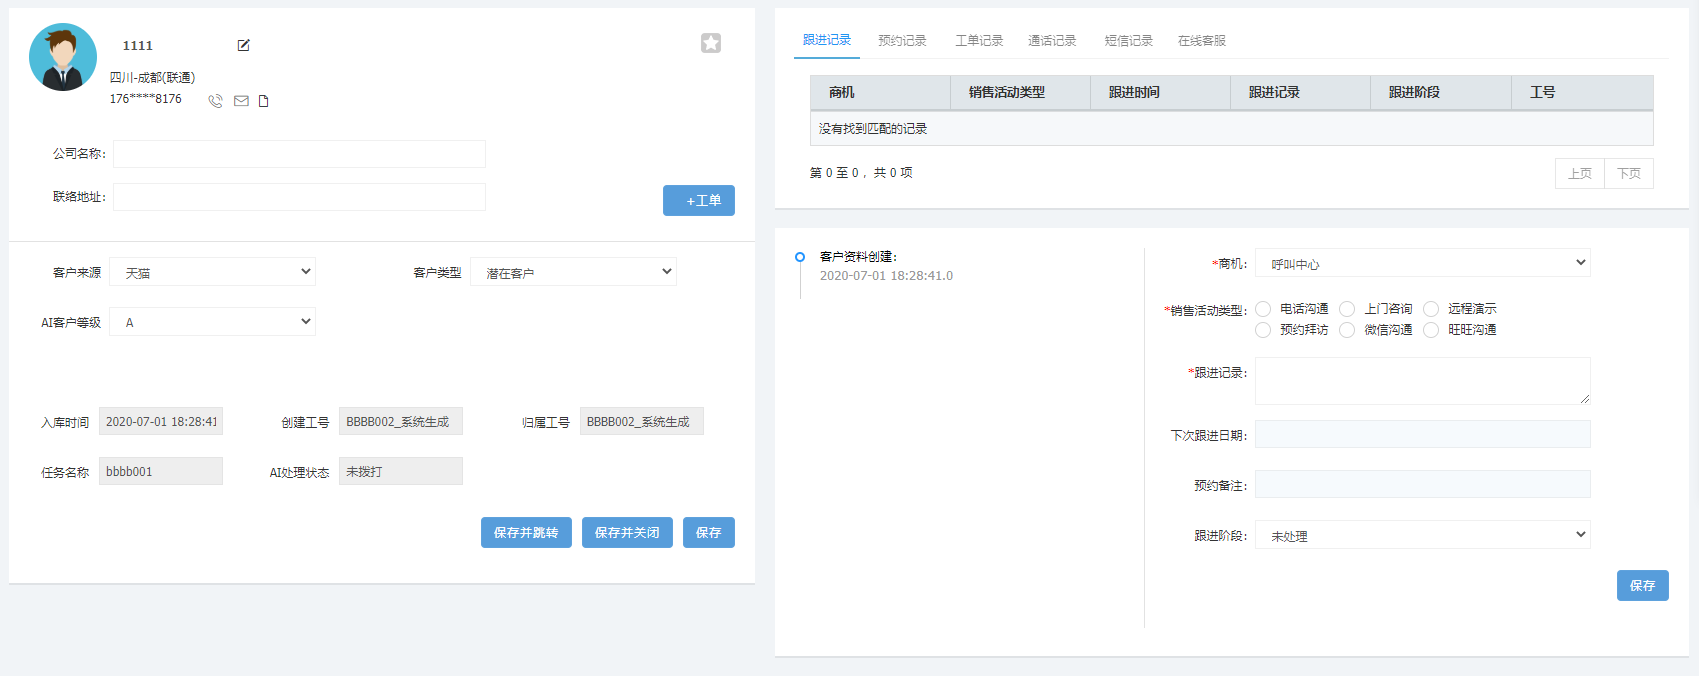Select the 上门咨询 radio option
Screen dimensions: 1699x676
coord(1347,309)
